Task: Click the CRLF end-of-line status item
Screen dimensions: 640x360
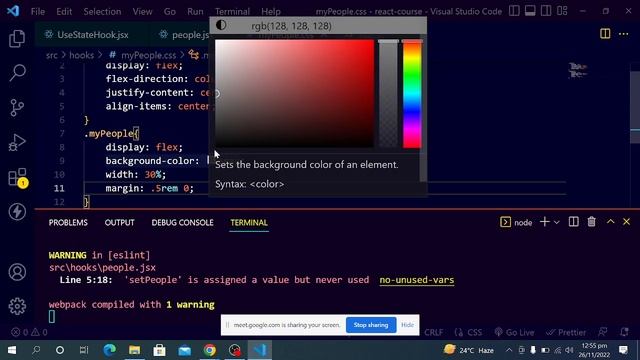Action: coord(433,332)
